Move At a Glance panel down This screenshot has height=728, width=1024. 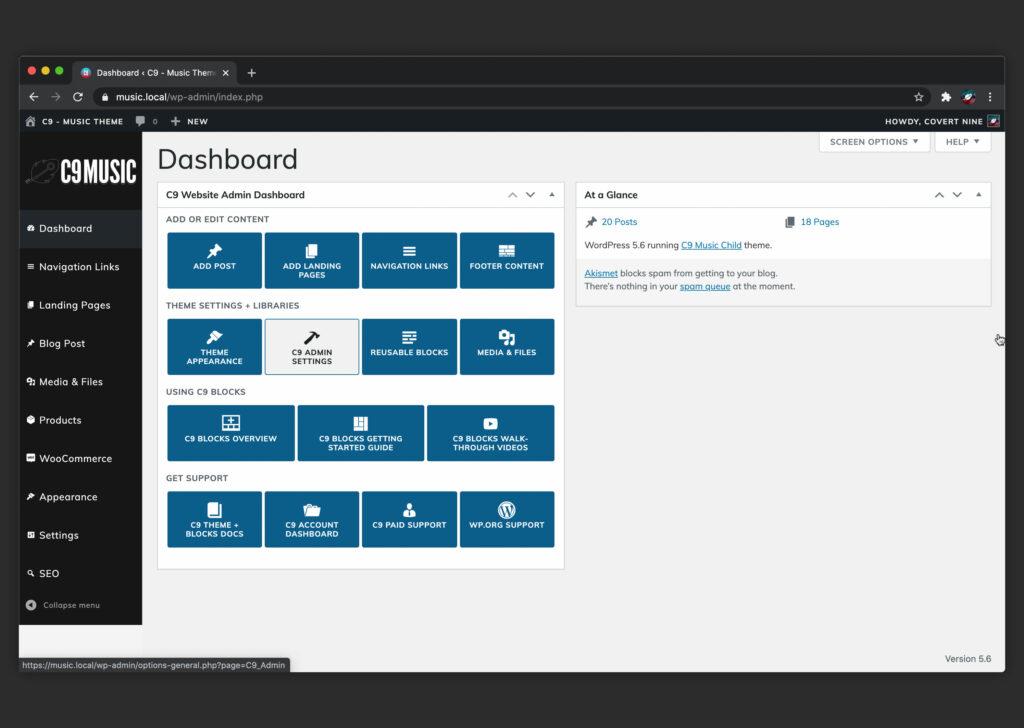tap(957, 195)
